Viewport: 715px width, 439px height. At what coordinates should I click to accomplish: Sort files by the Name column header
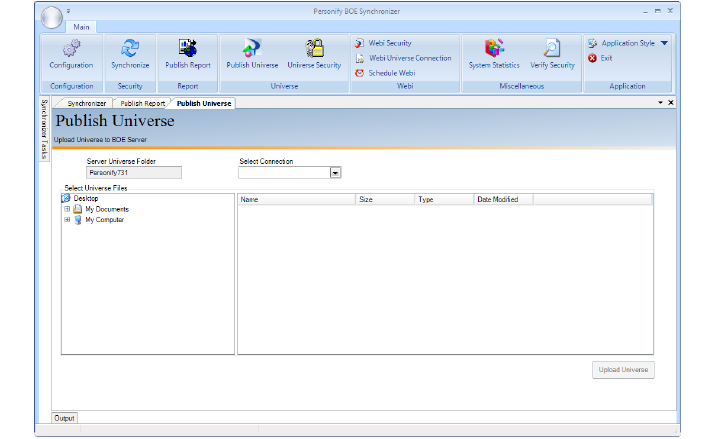tap(296, 200)
